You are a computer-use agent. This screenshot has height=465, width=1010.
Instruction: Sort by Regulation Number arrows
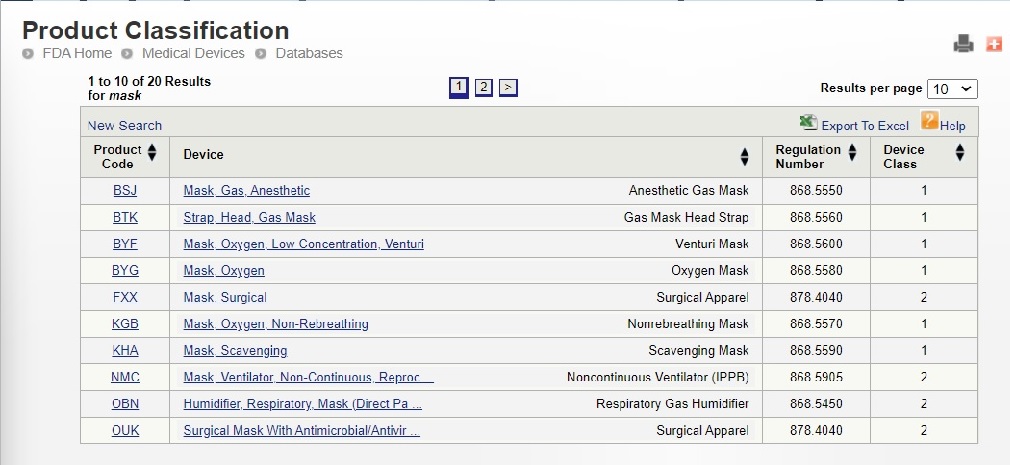852,153
